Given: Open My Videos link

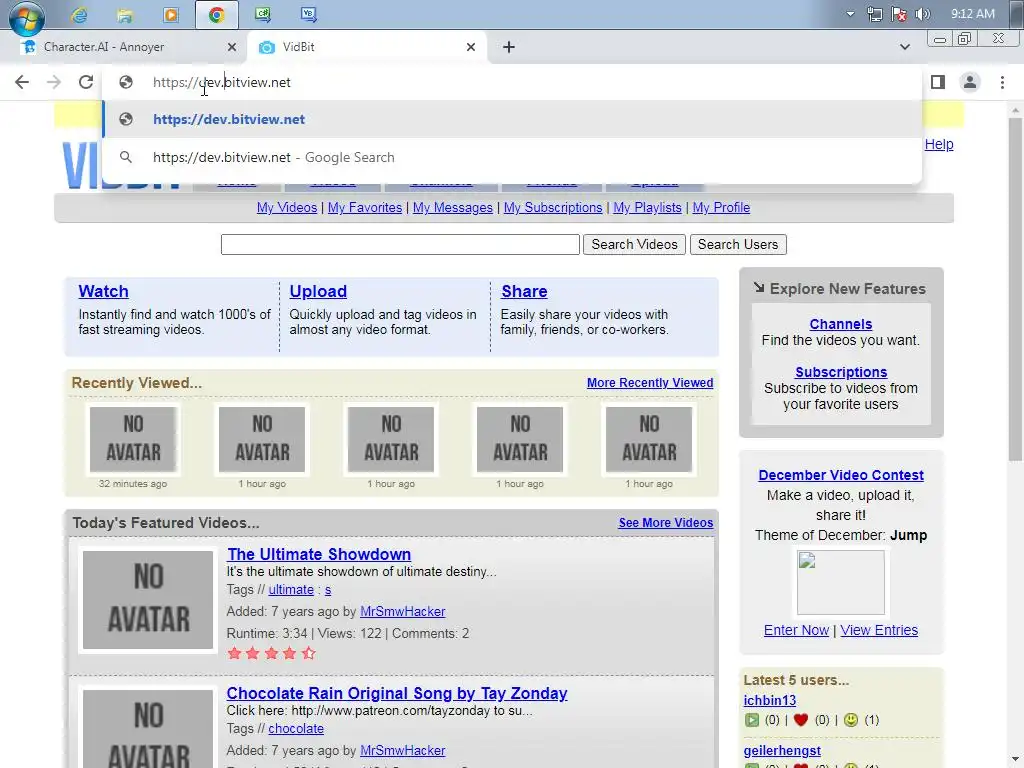Looking at the screenshot, I should tap(287, 208).
